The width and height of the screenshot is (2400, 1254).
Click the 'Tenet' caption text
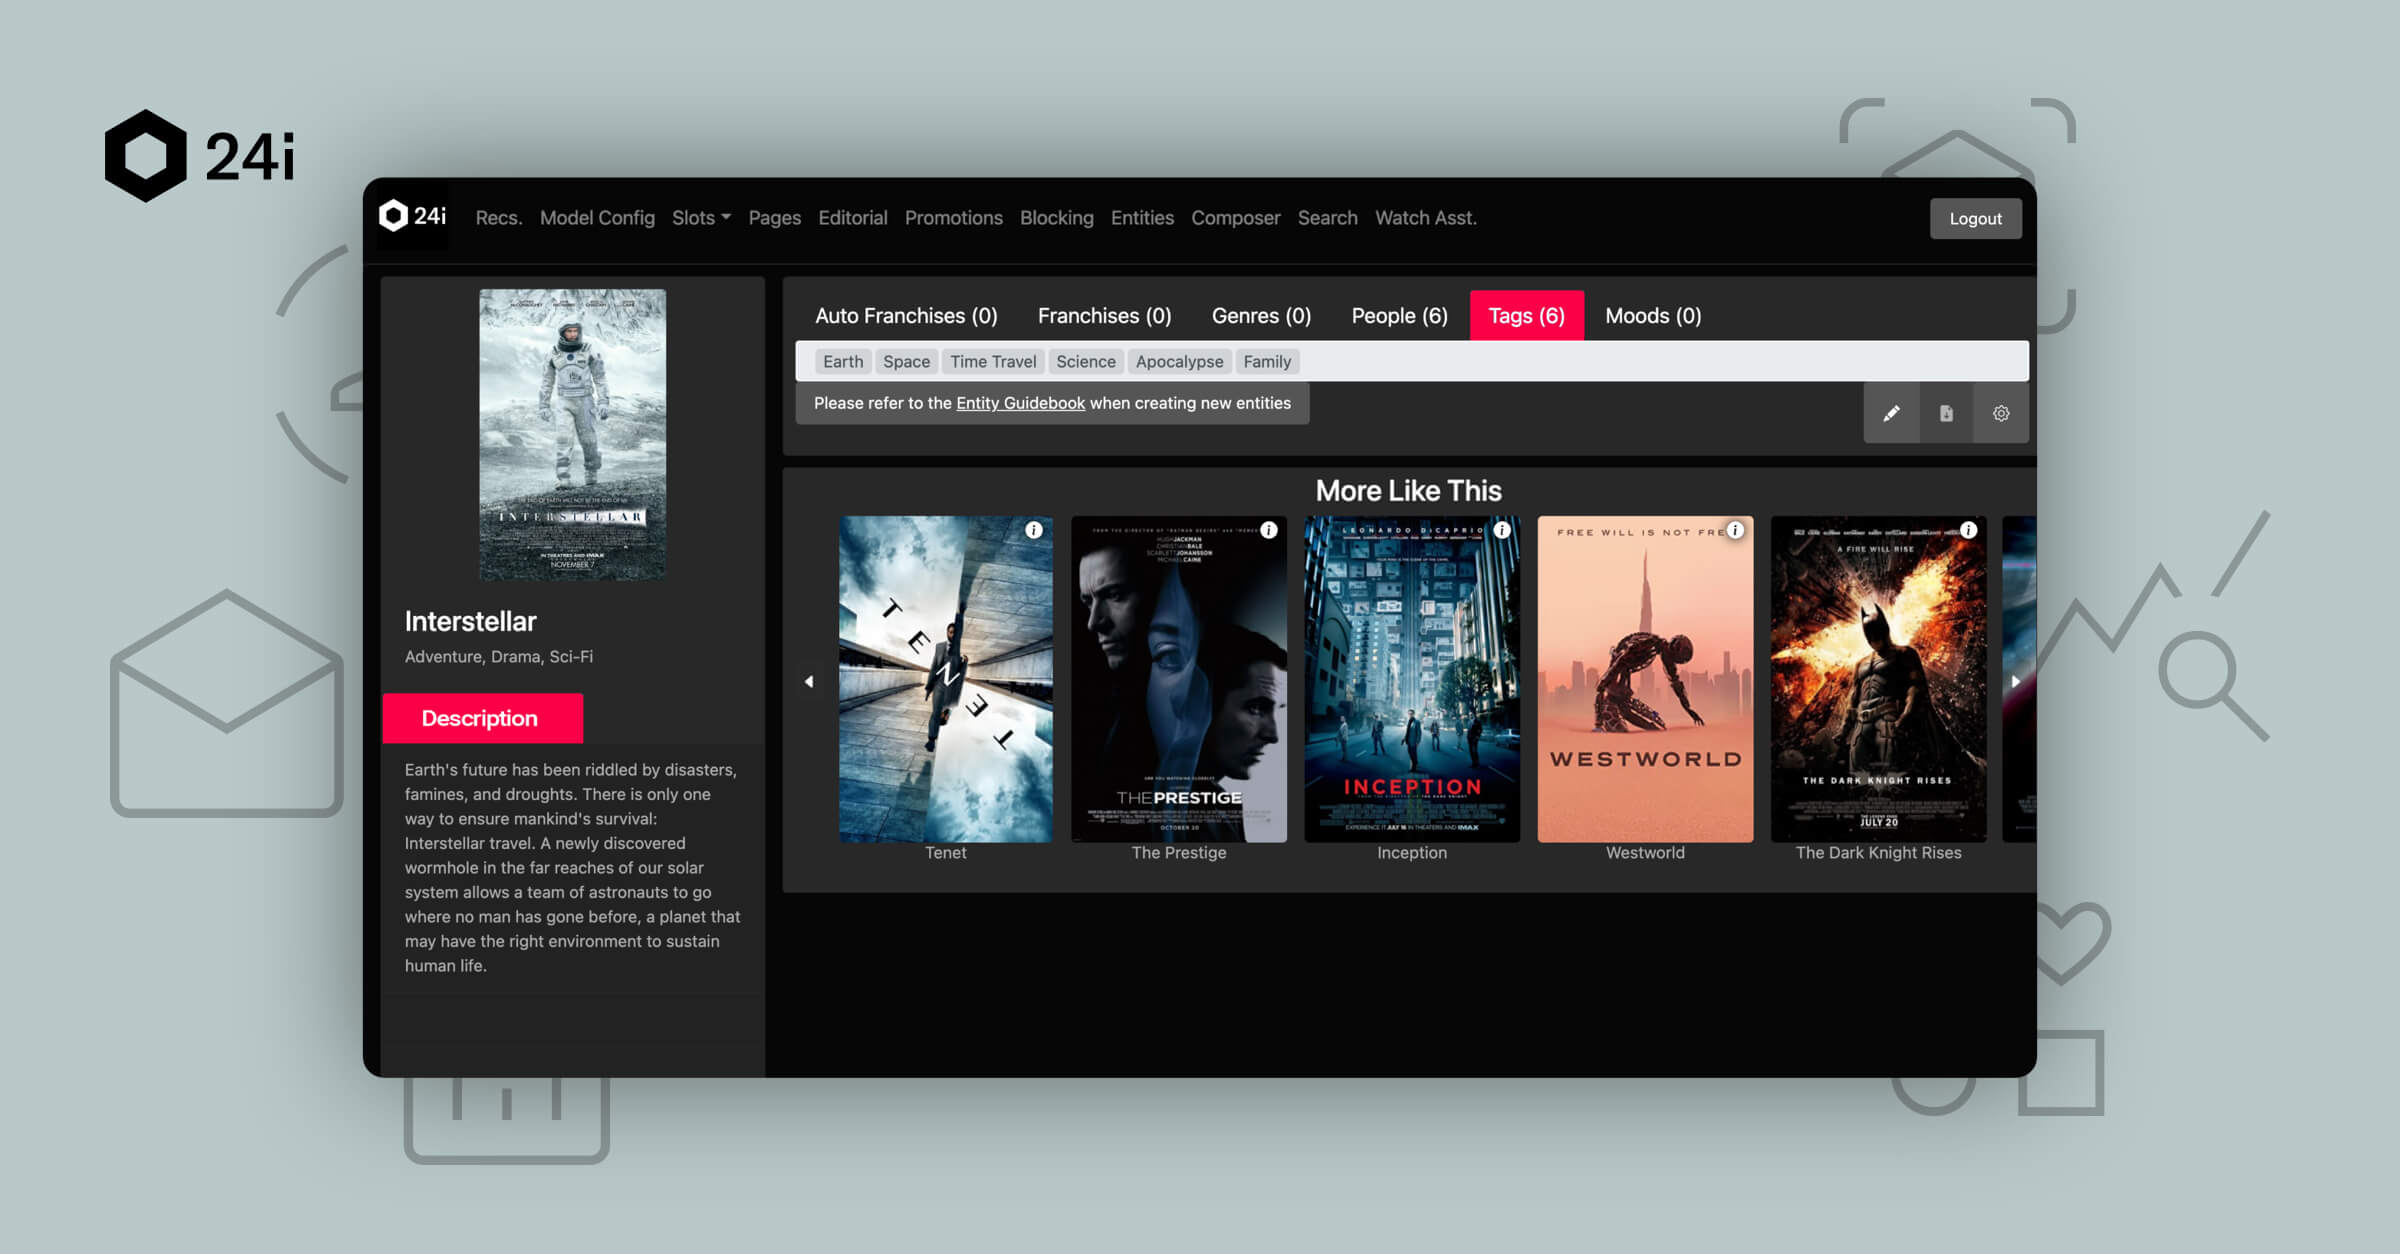945,853
